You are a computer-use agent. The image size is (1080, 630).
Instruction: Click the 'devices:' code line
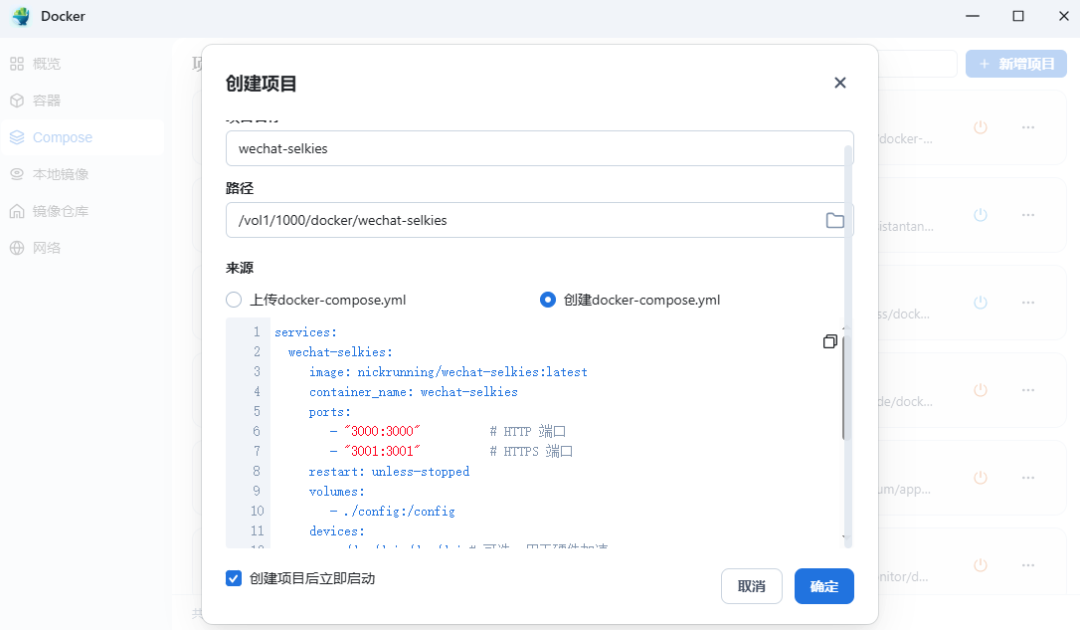(337, 531)
